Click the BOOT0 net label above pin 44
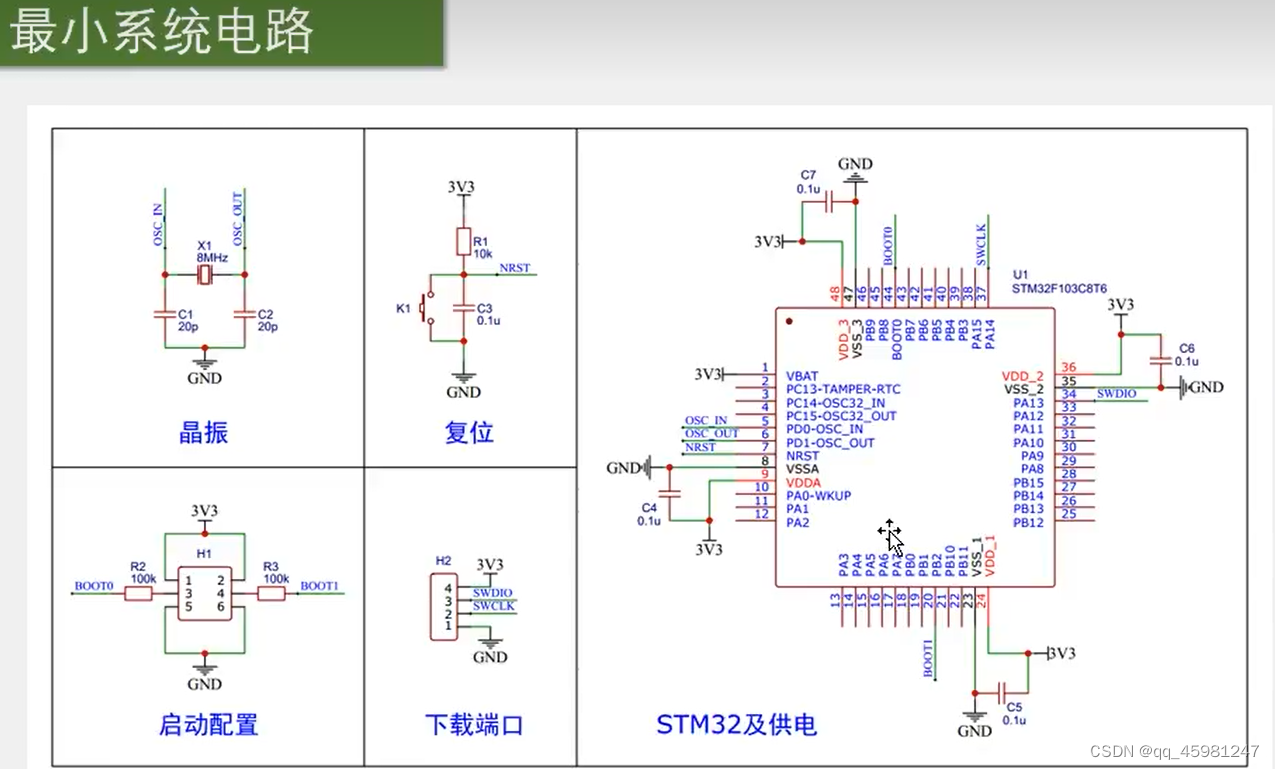1275x769 pixels. (888, 246)
